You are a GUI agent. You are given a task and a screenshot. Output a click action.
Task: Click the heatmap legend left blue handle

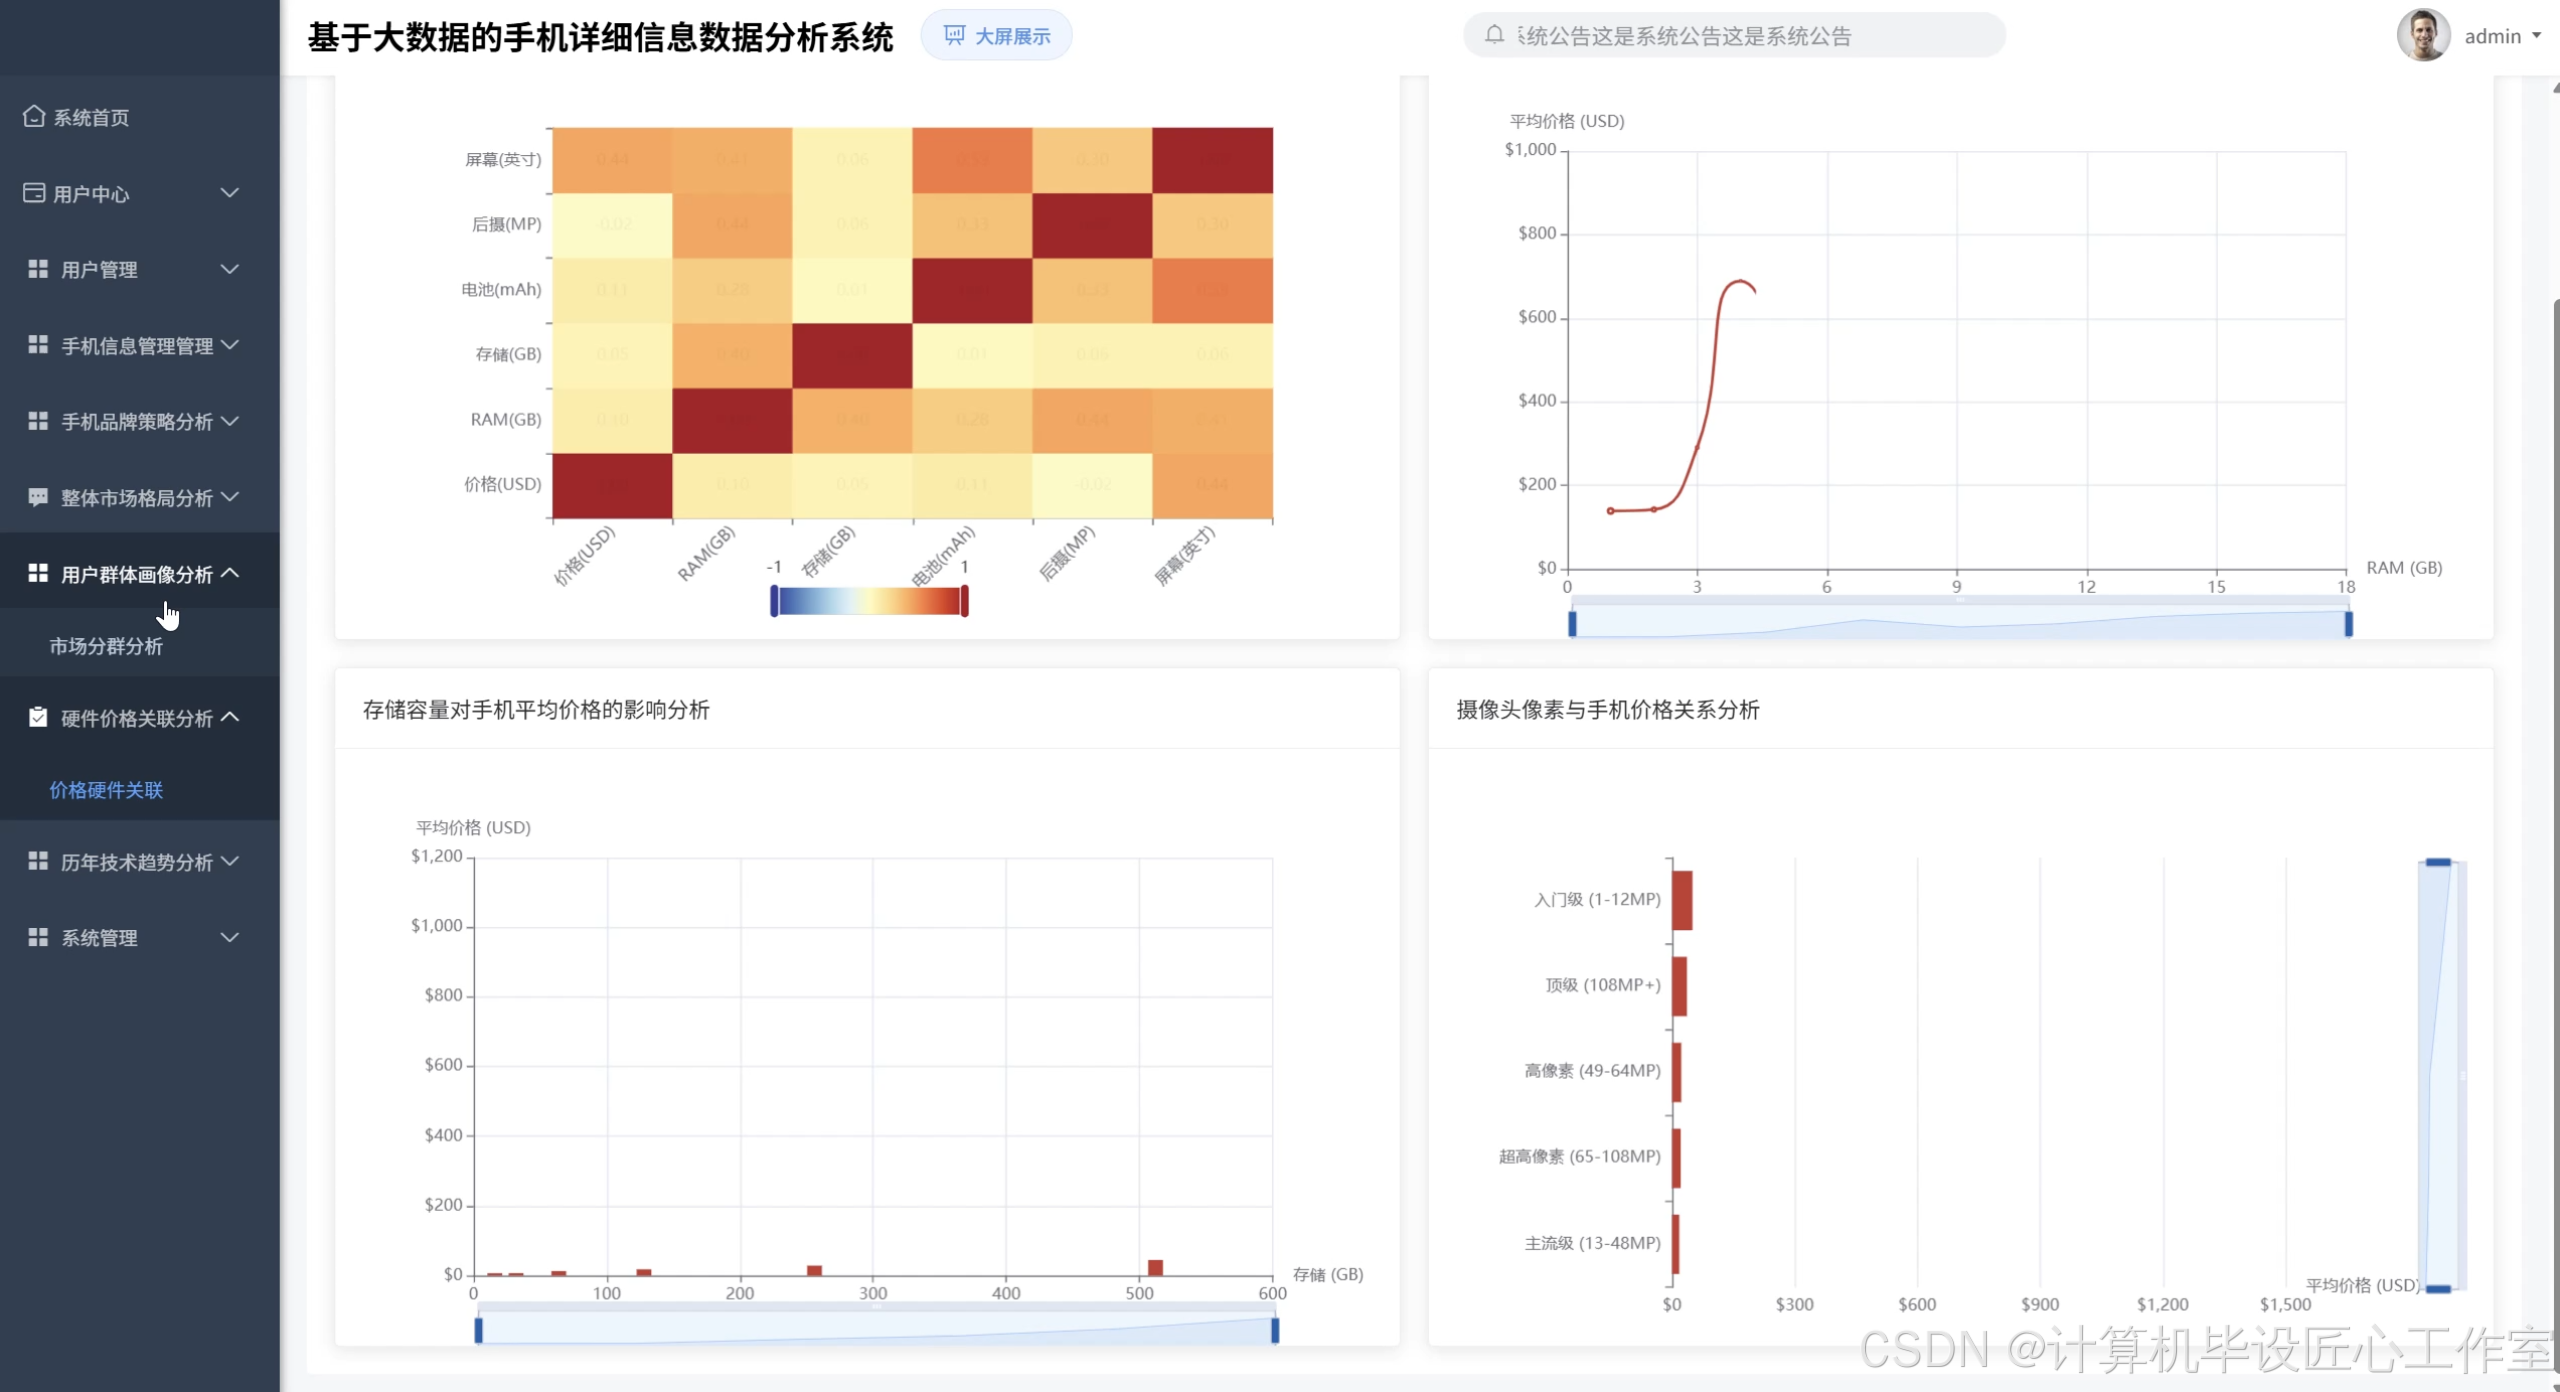(774, 601)
